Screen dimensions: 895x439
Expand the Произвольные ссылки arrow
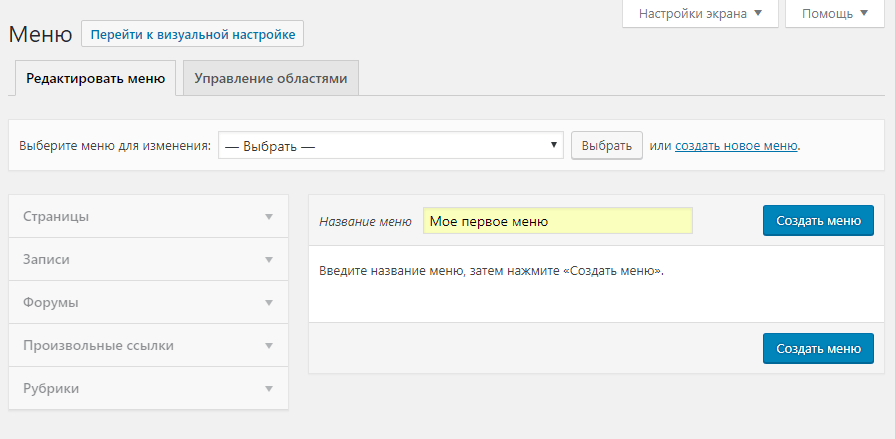[268, 346]
